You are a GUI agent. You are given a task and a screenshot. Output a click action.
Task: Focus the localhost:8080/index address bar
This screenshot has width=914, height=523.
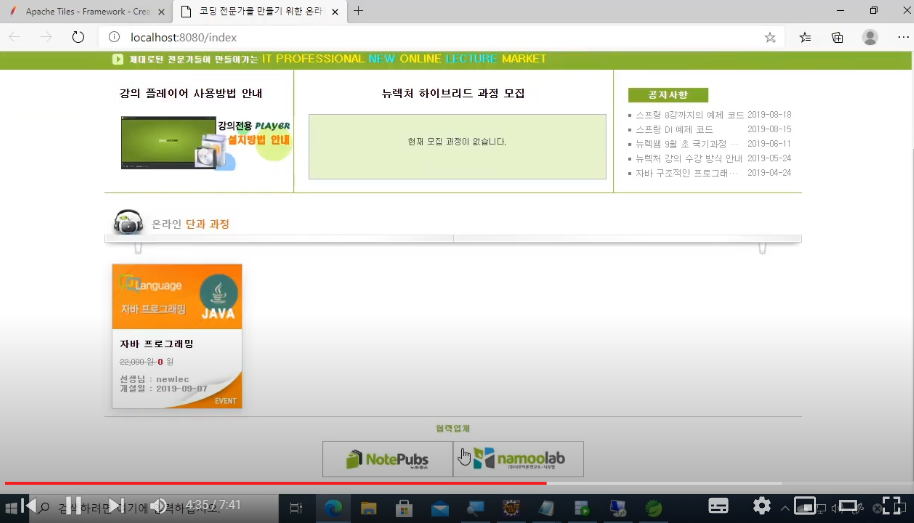183,37
